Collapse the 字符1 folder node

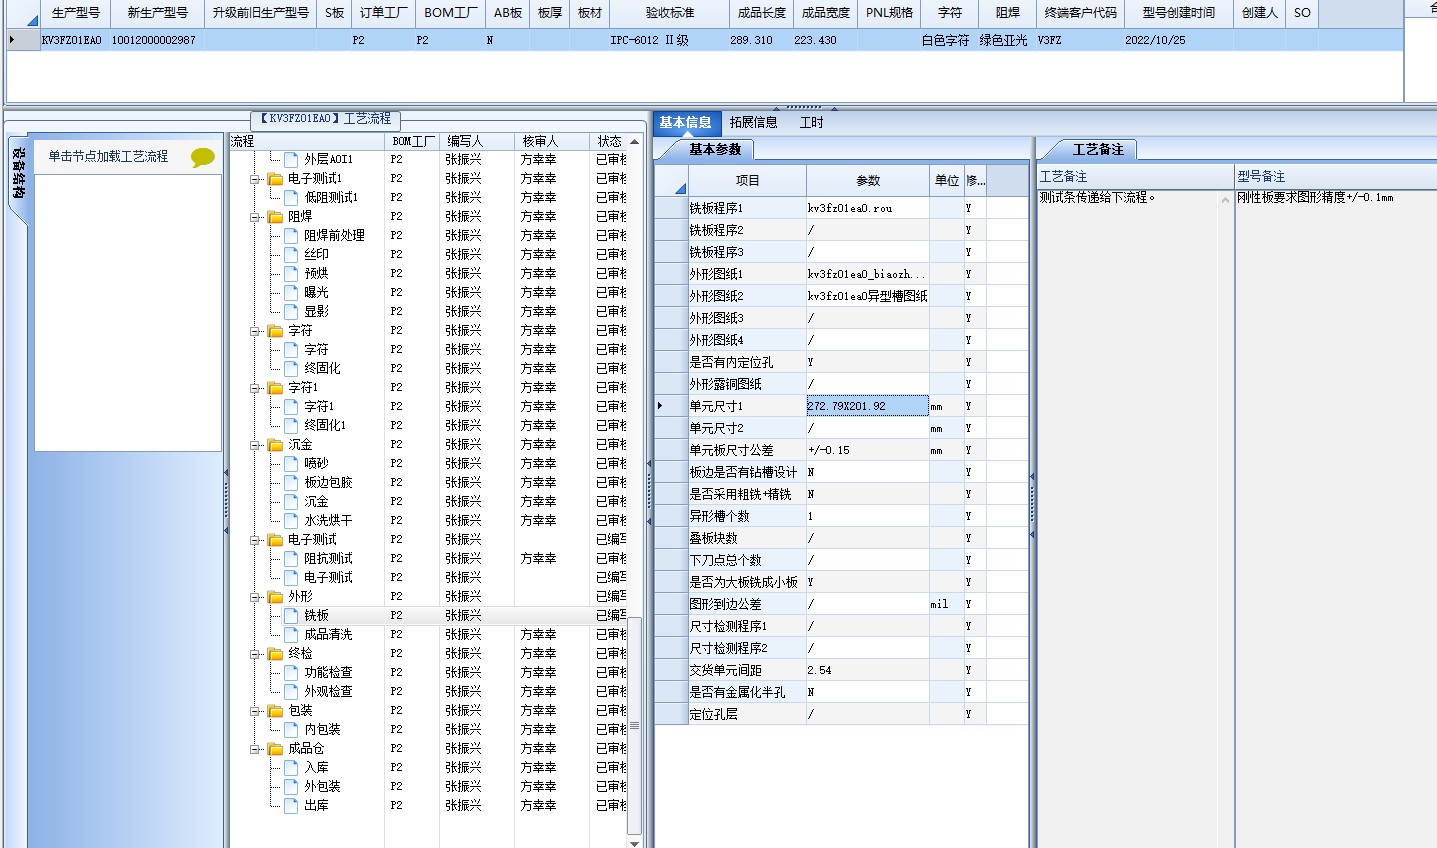256,388
